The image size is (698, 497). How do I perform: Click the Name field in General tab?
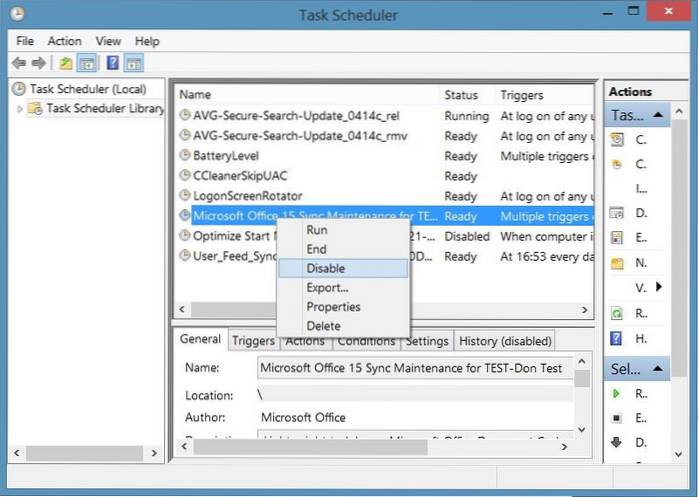(x=414, y=367)
